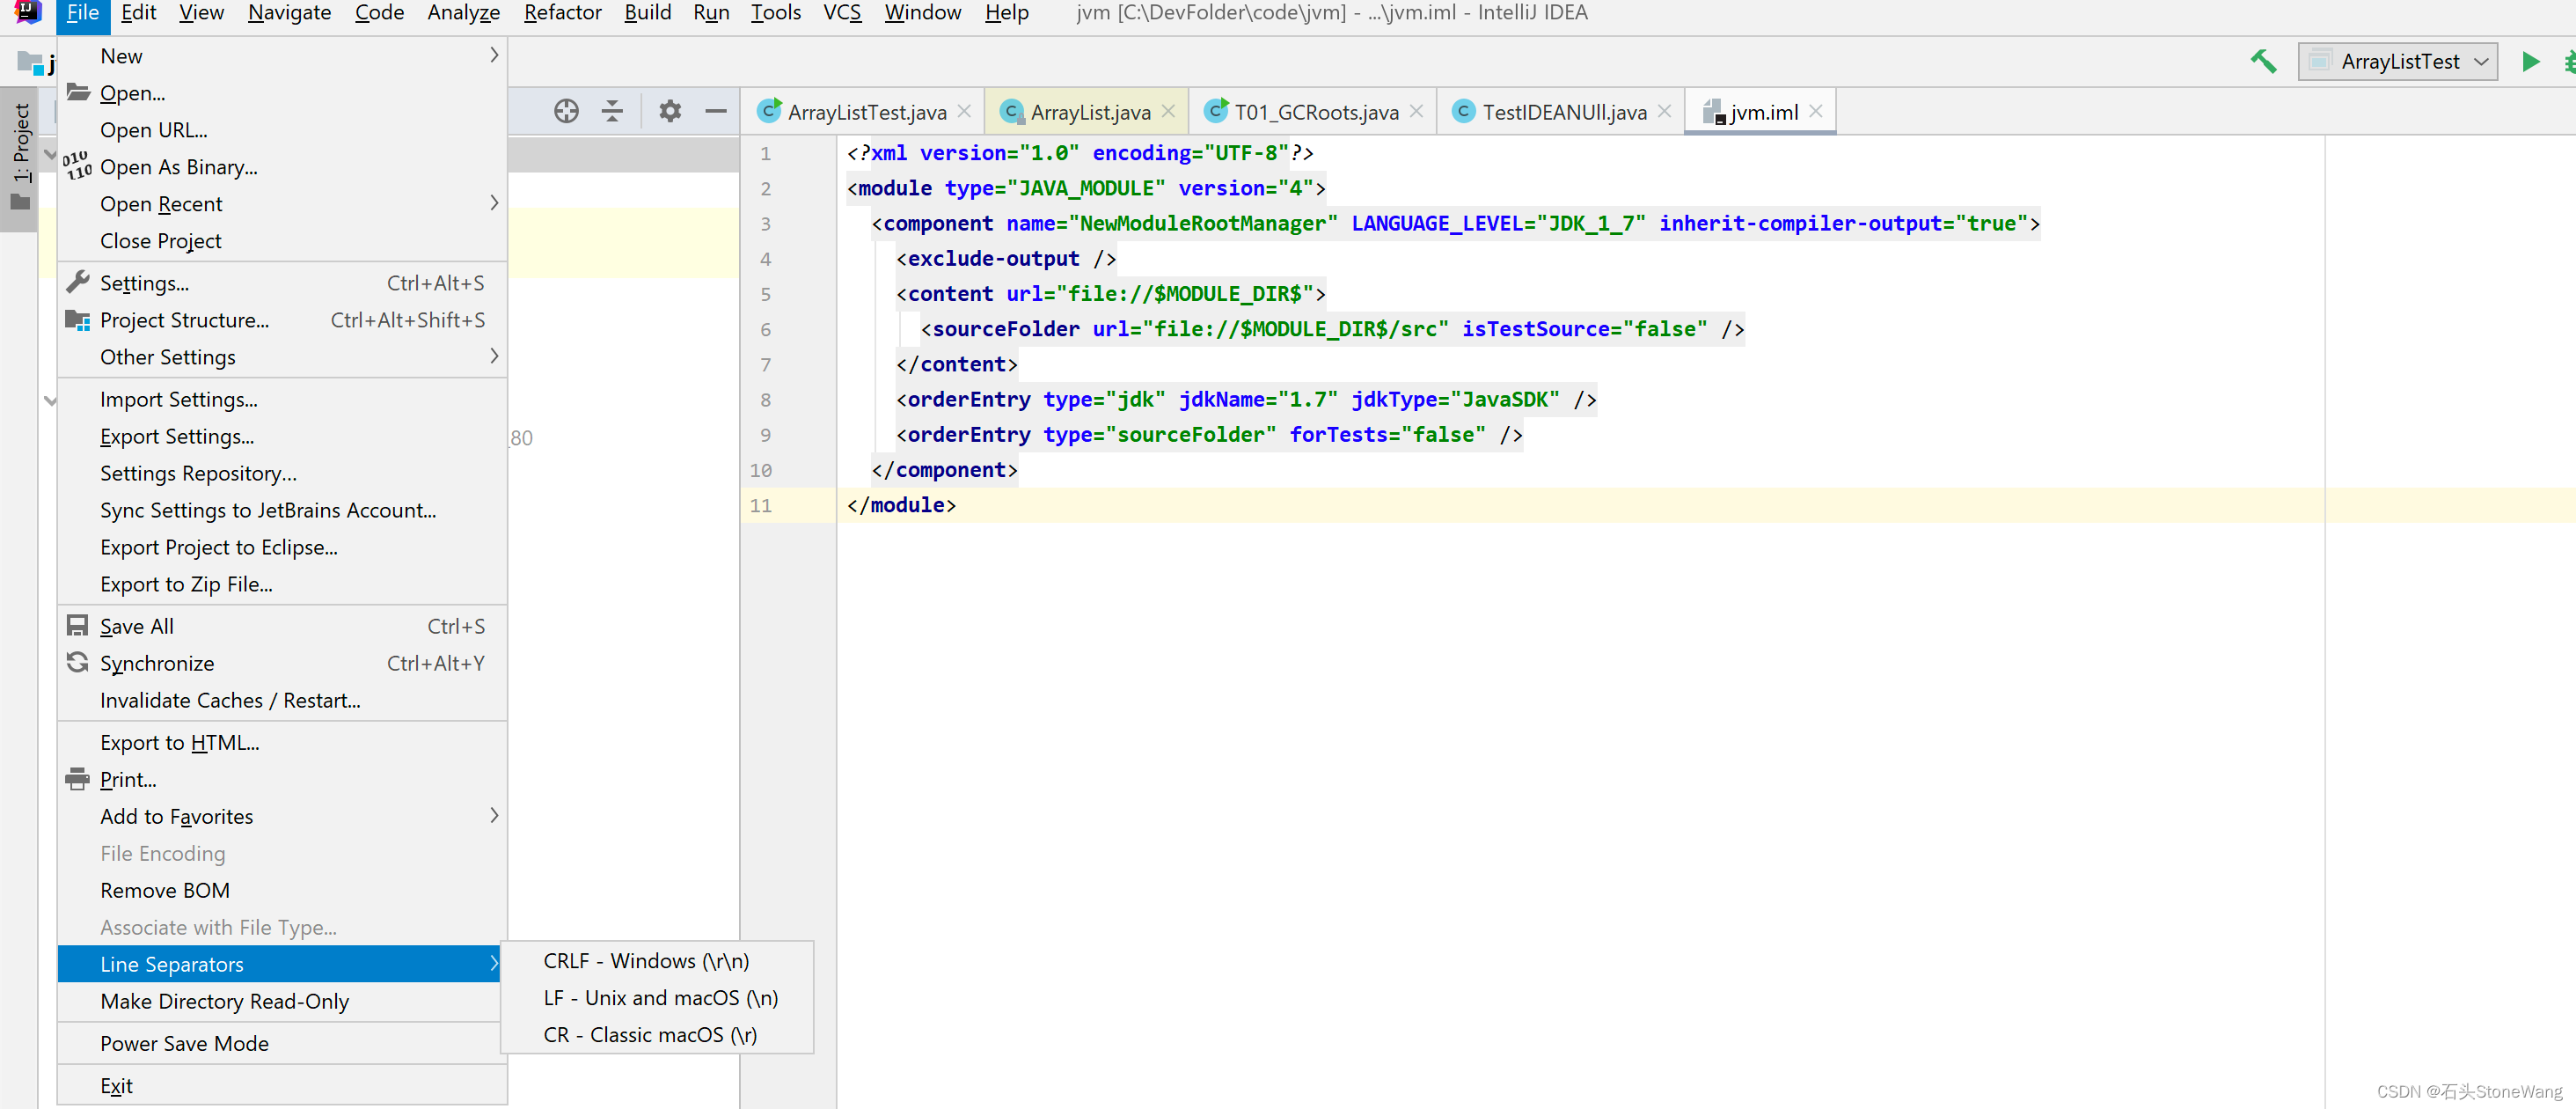
Task: Click the Save All floppy disk icon
Action: click(x=78, y=625)
